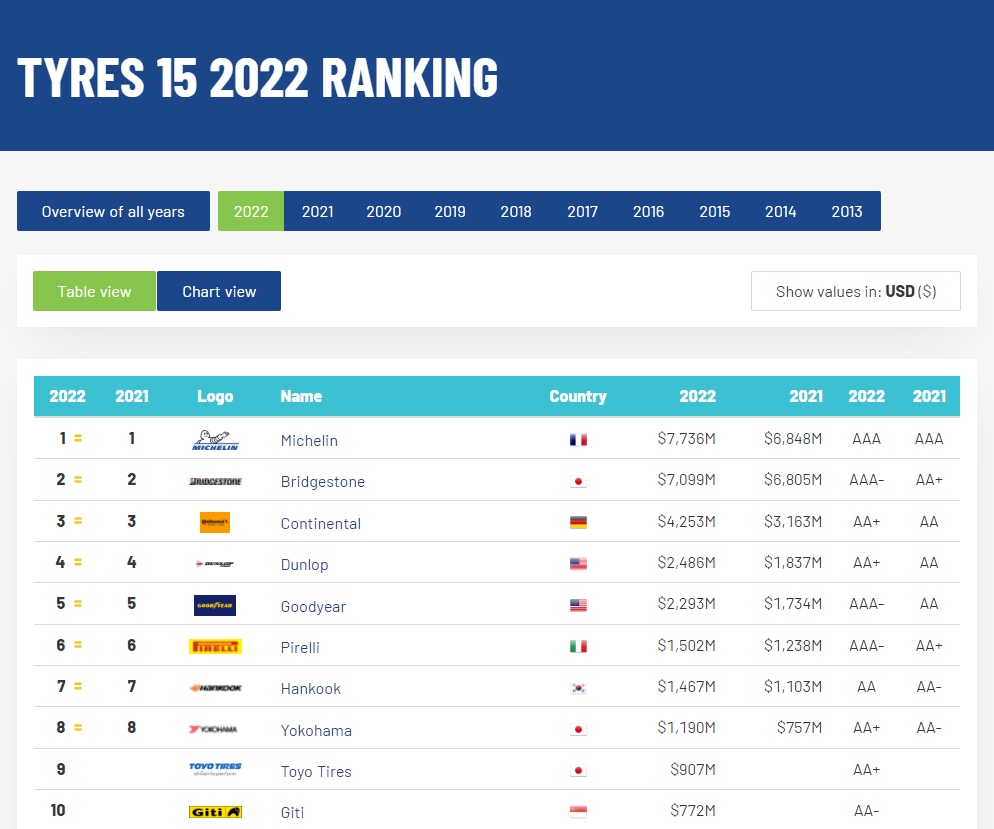Screen dimensions: 994x829
Task: Click the US flag in Goodyear row
Action: tap(578, 605)
